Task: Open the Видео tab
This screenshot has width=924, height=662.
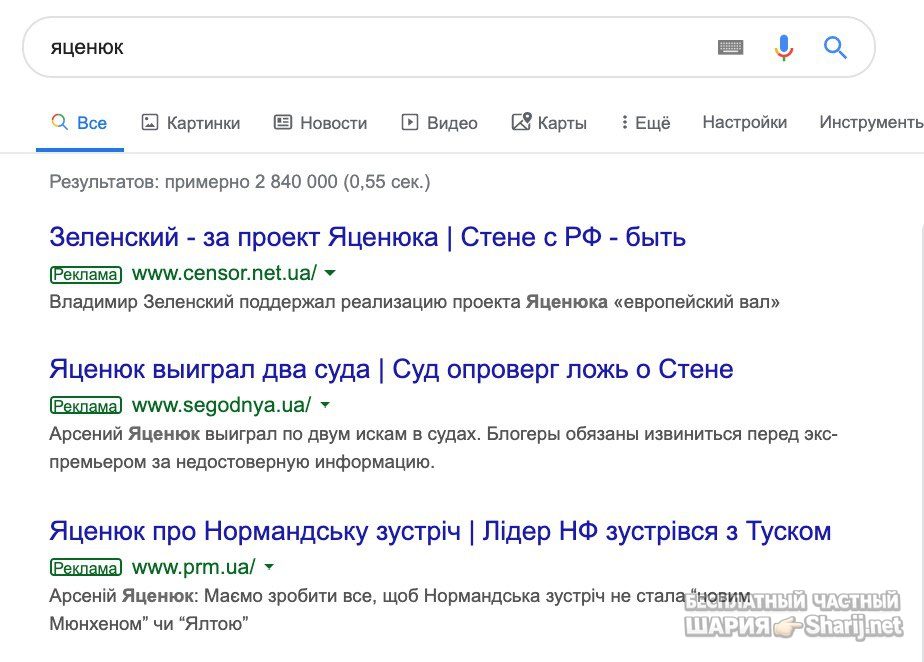Action: (440, 123)
